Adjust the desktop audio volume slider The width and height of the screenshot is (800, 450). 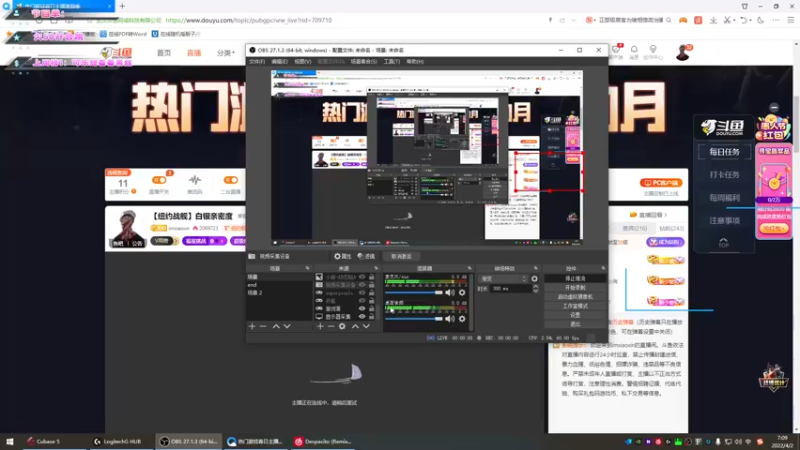pos(414,319)
